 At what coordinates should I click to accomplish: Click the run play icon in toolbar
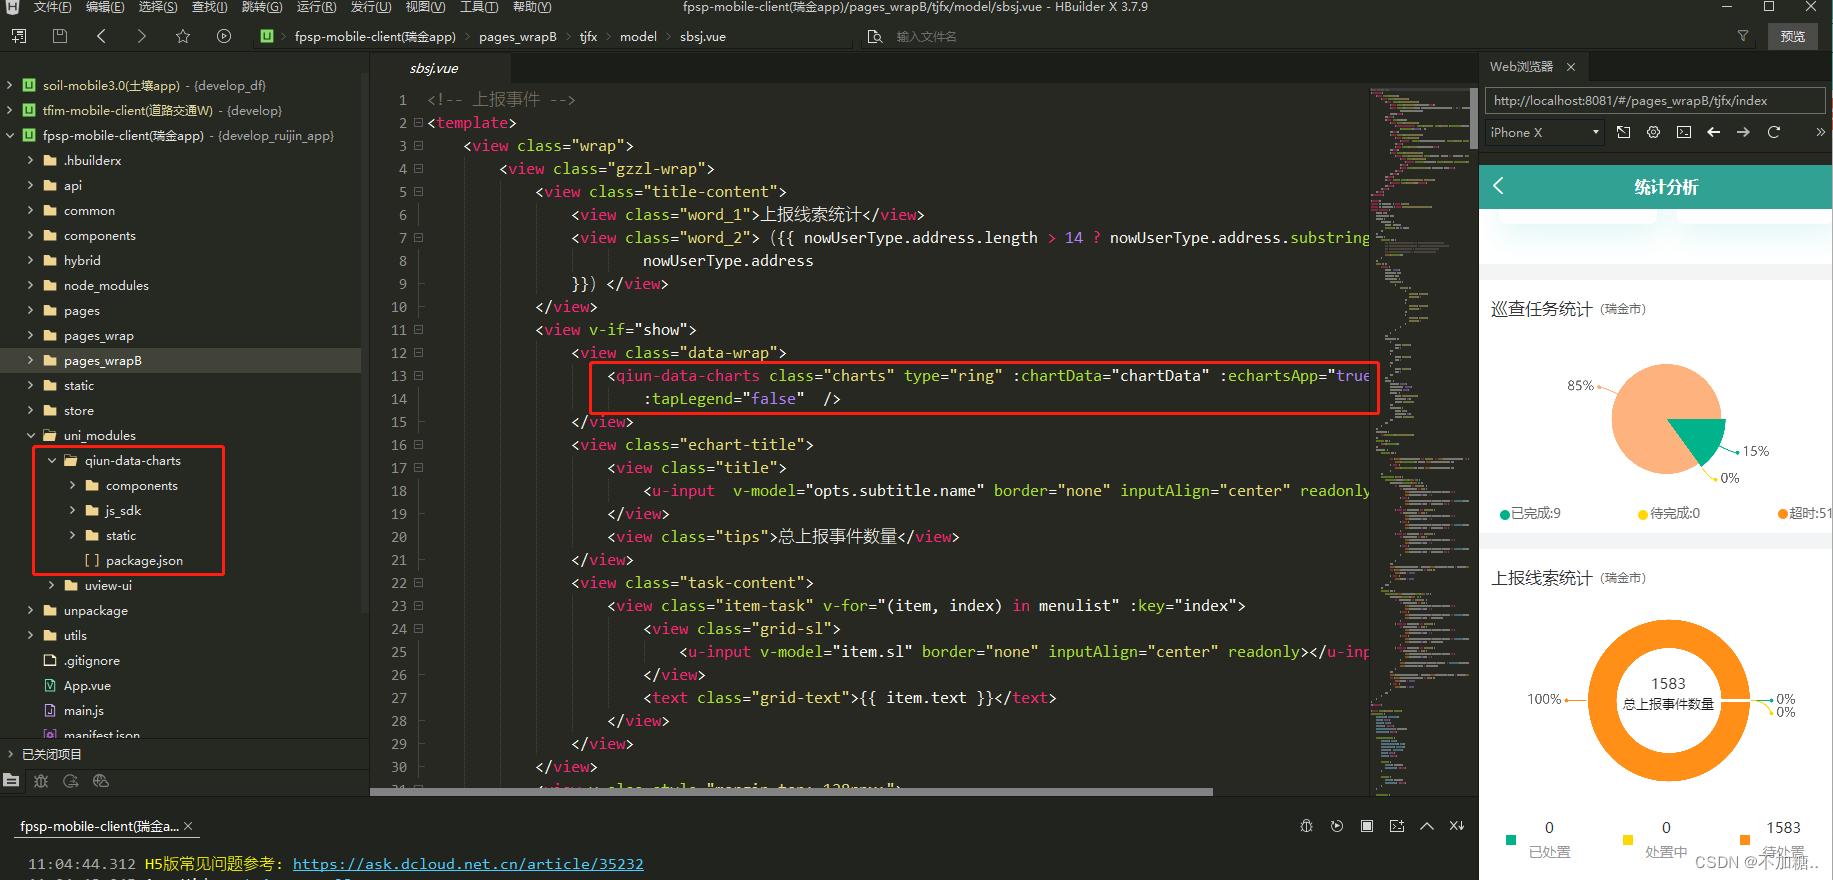click(x=224, y=36)
